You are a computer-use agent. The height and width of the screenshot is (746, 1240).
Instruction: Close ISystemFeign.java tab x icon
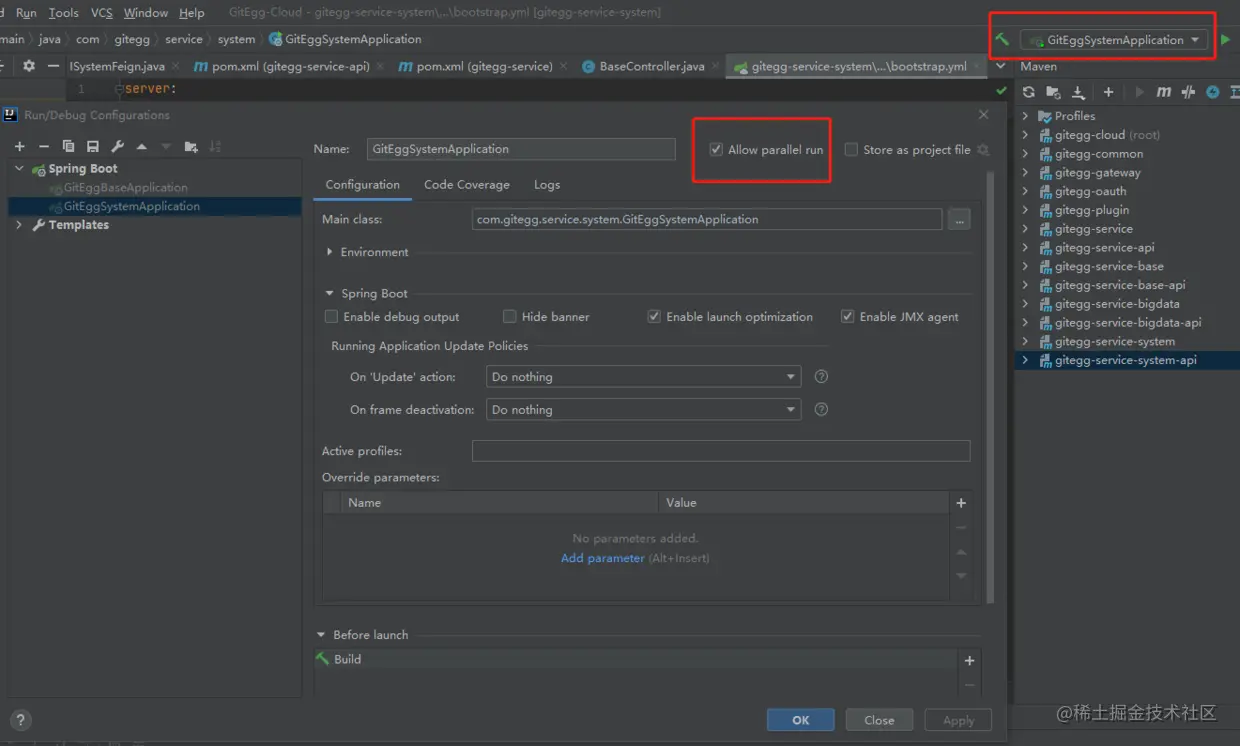176,66
